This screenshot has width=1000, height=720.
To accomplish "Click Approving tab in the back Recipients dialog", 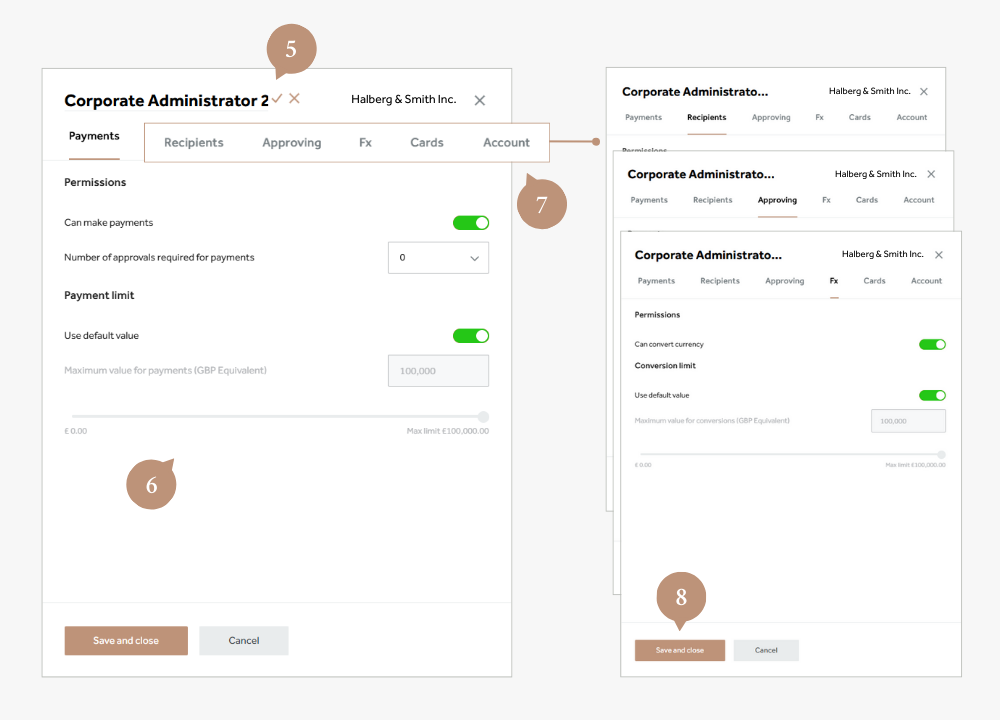I will coord(771,117).
